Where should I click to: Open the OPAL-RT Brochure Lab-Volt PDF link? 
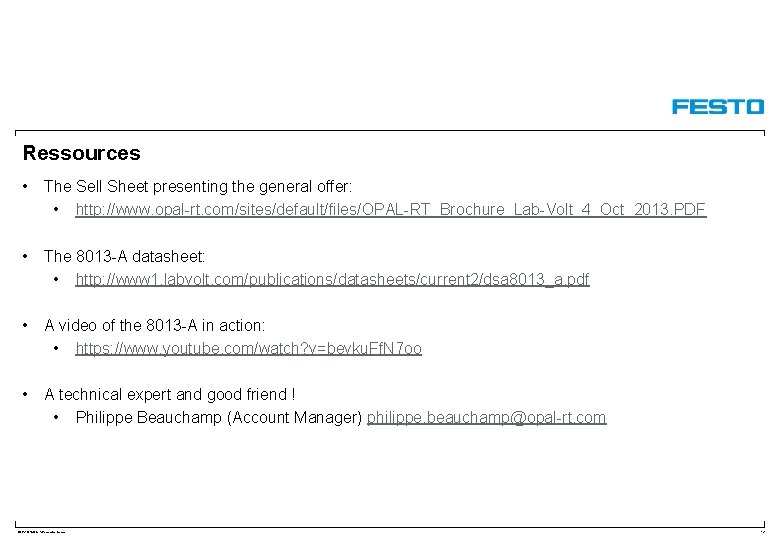coord(390,209)
